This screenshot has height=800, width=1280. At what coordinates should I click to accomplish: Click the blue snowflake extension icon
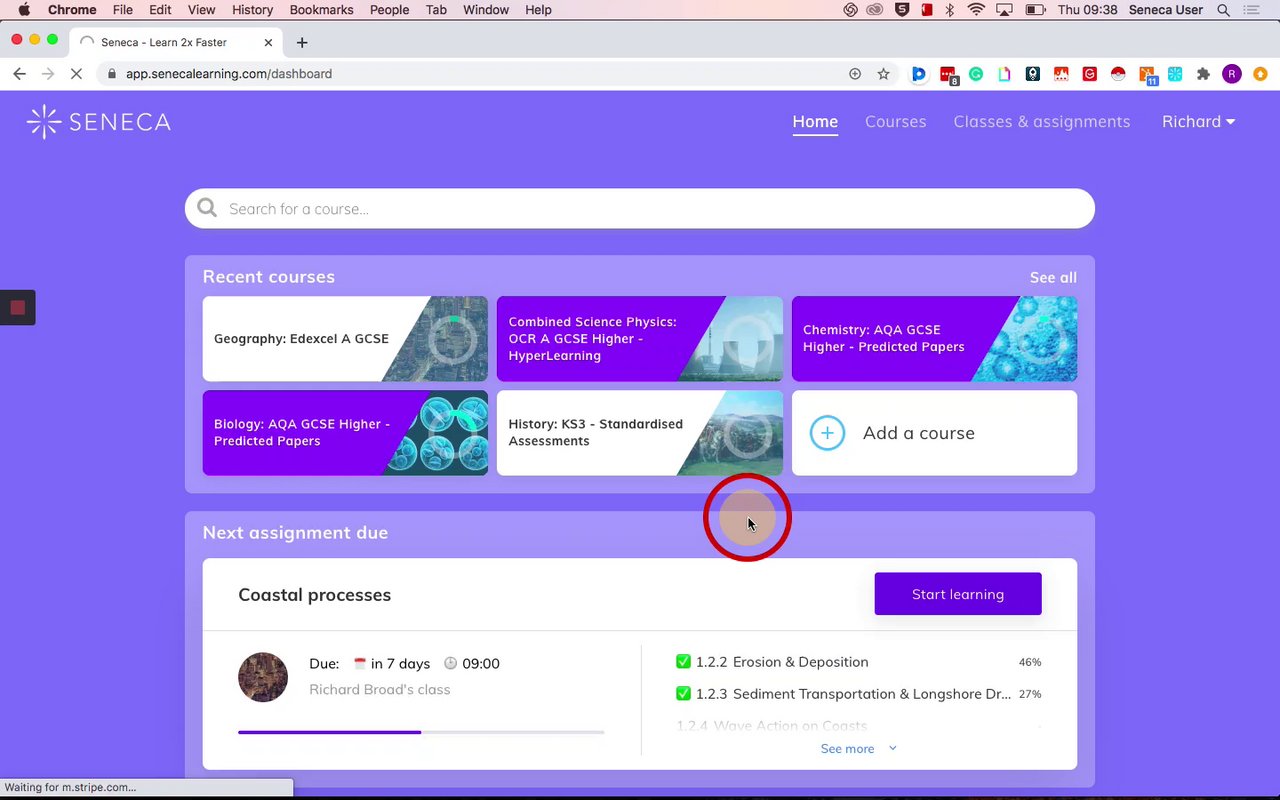point(1175,74)
